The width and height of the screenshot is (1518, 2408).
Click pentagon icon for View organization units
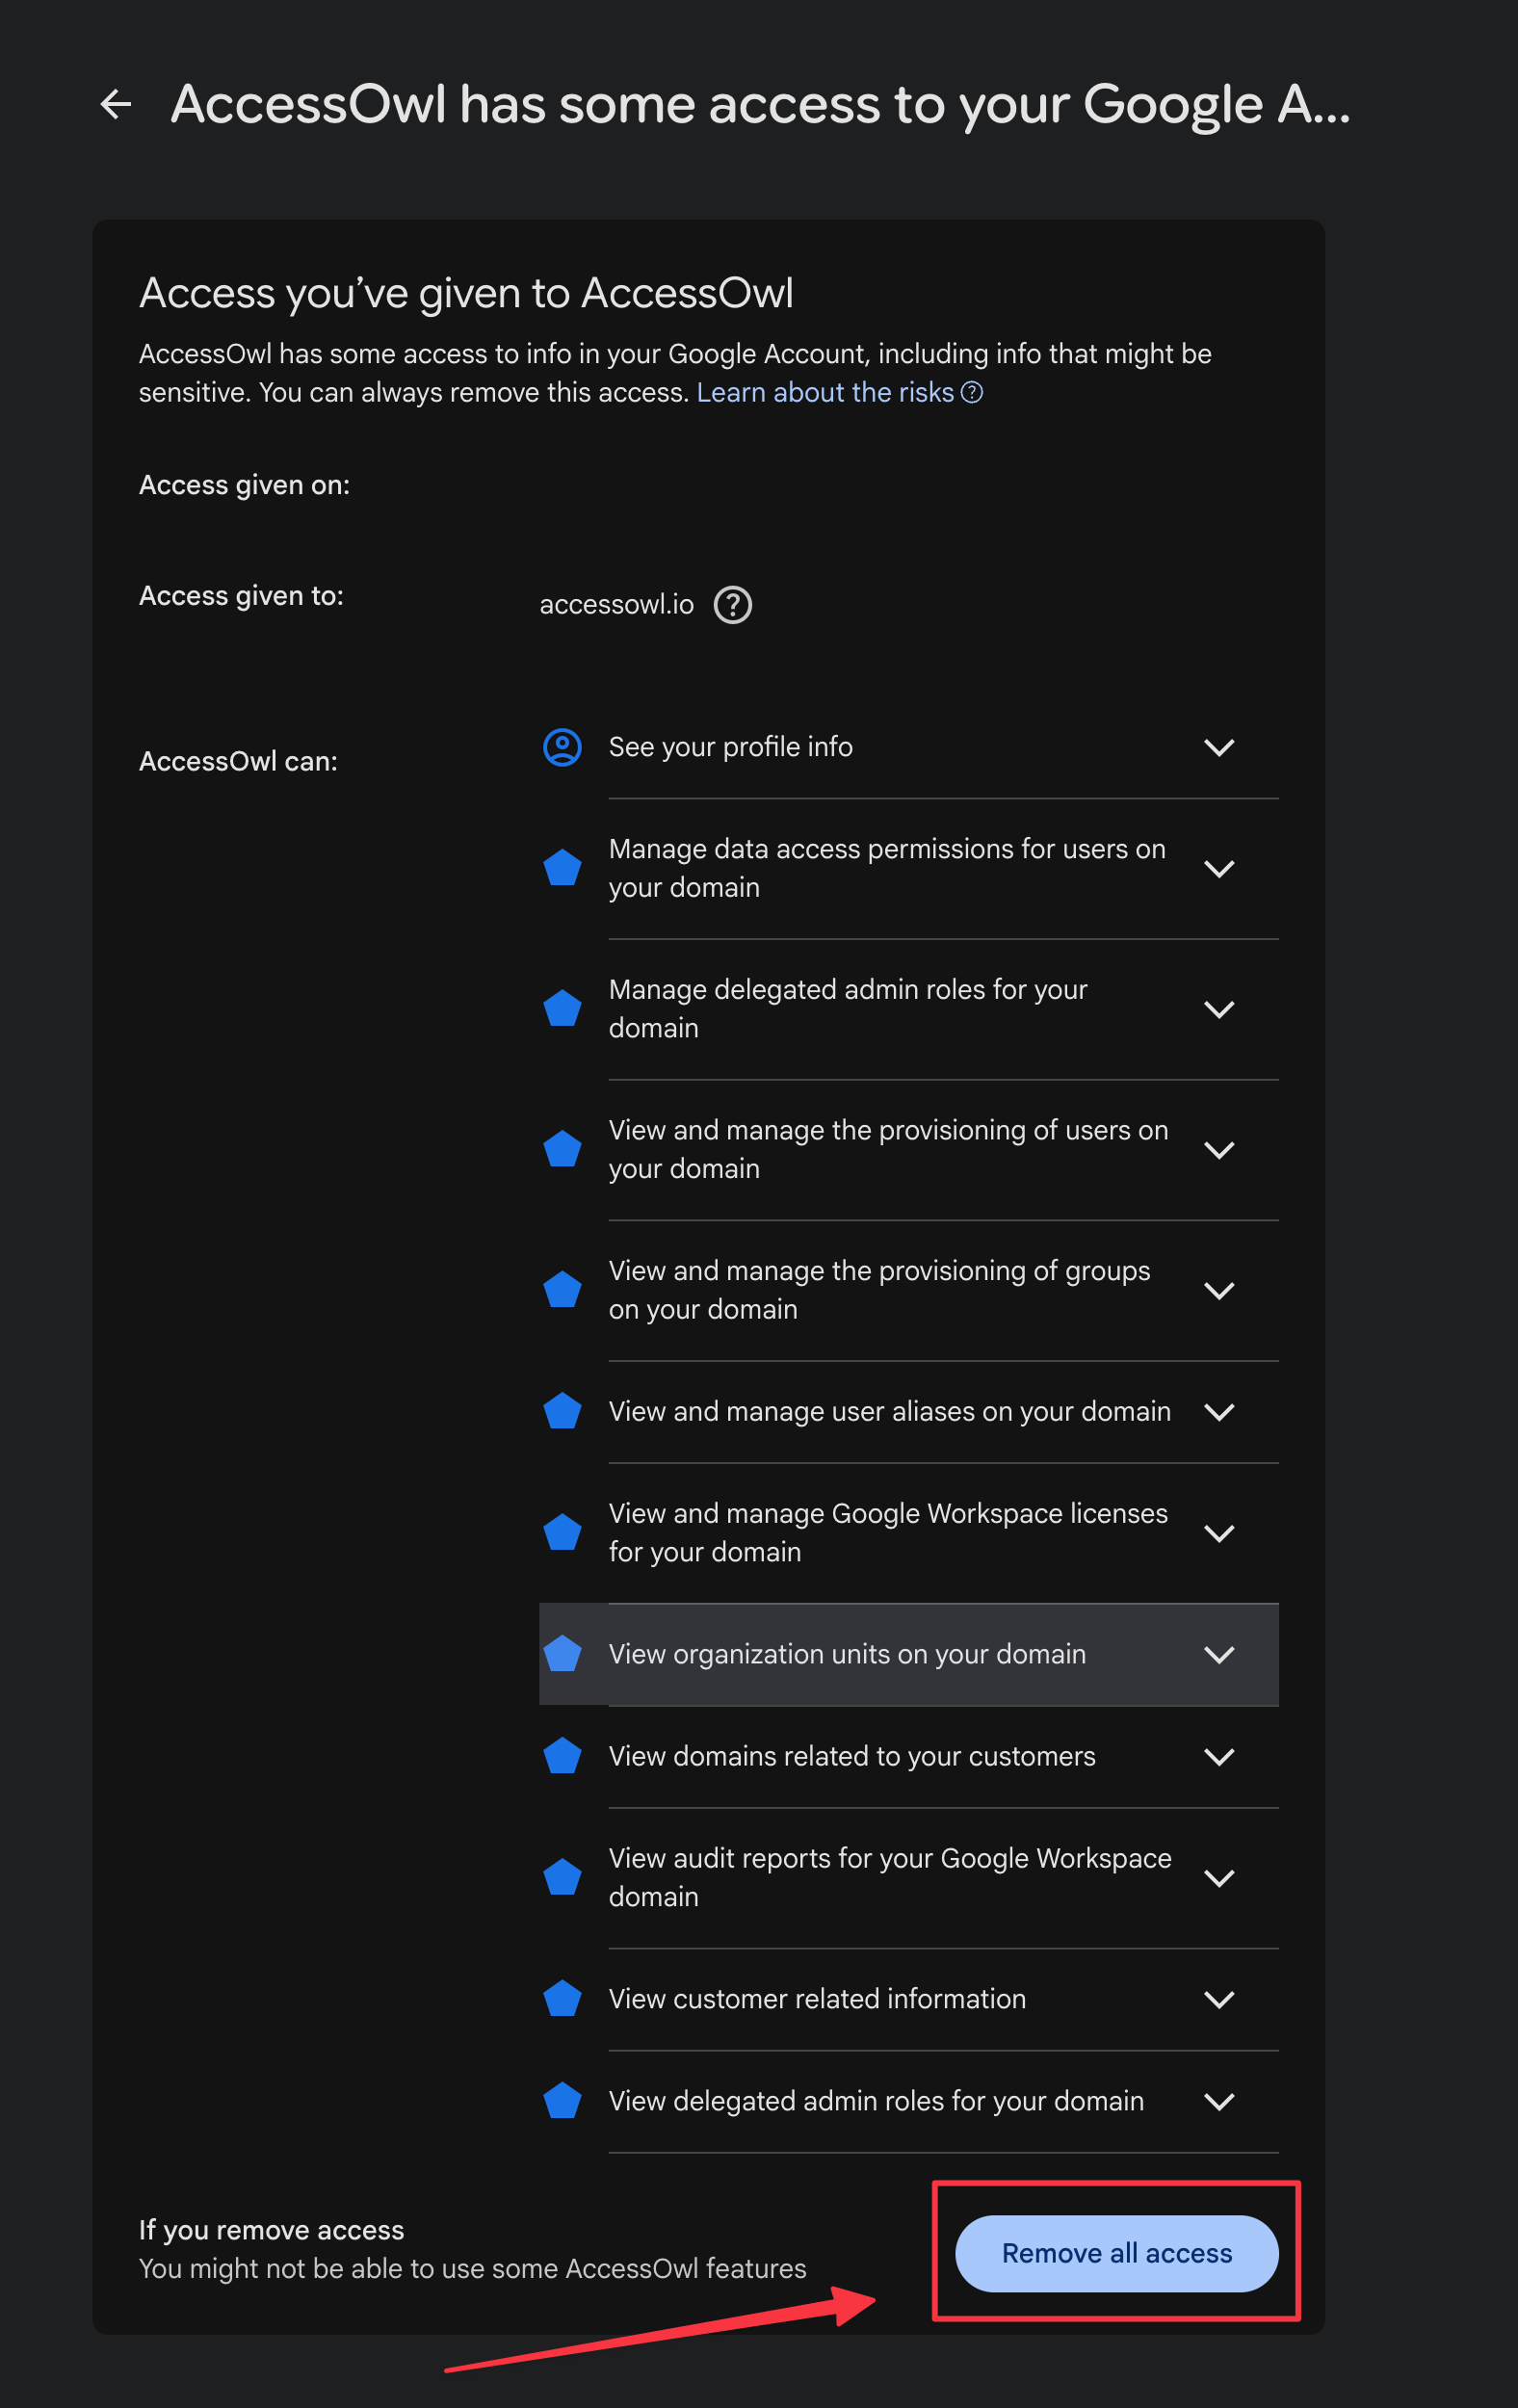click(x=562, y=1653)
